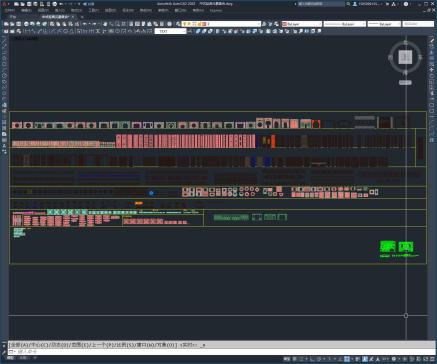The width and height of the screenshot is (437, 364).
Task: Open the TEXT style dropdown
Action: (171, 31)
